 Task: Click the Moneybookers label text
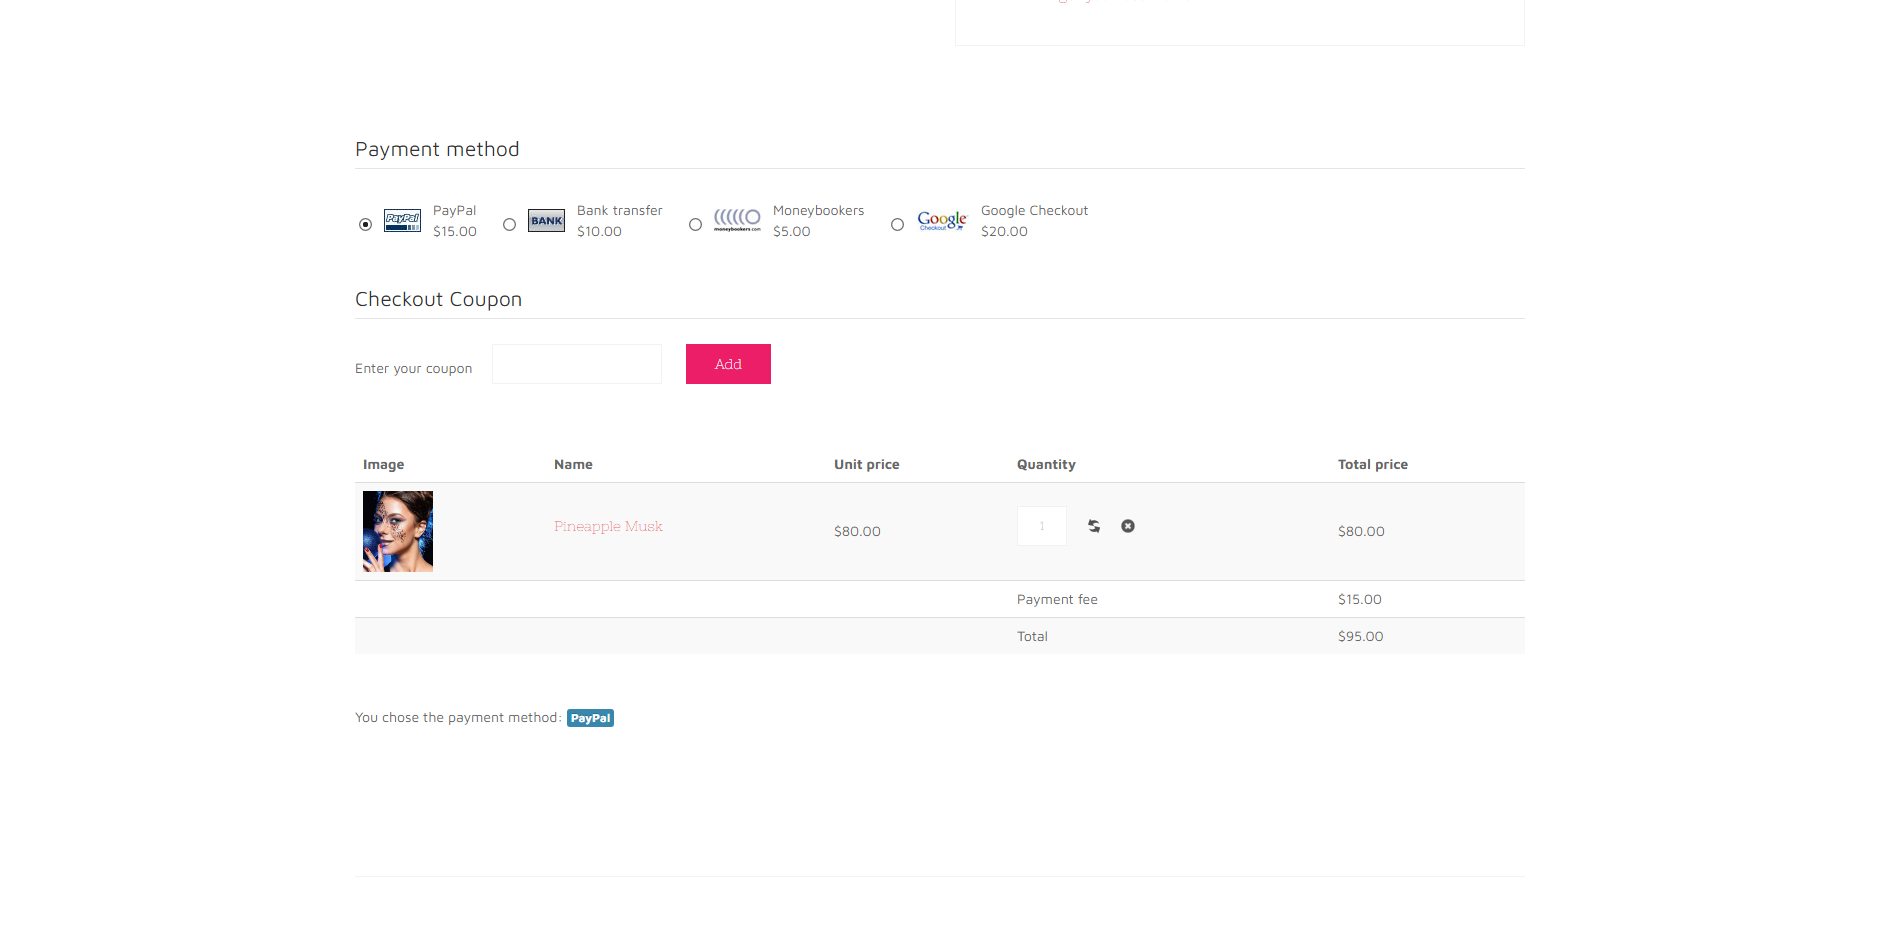coord(818,211)
